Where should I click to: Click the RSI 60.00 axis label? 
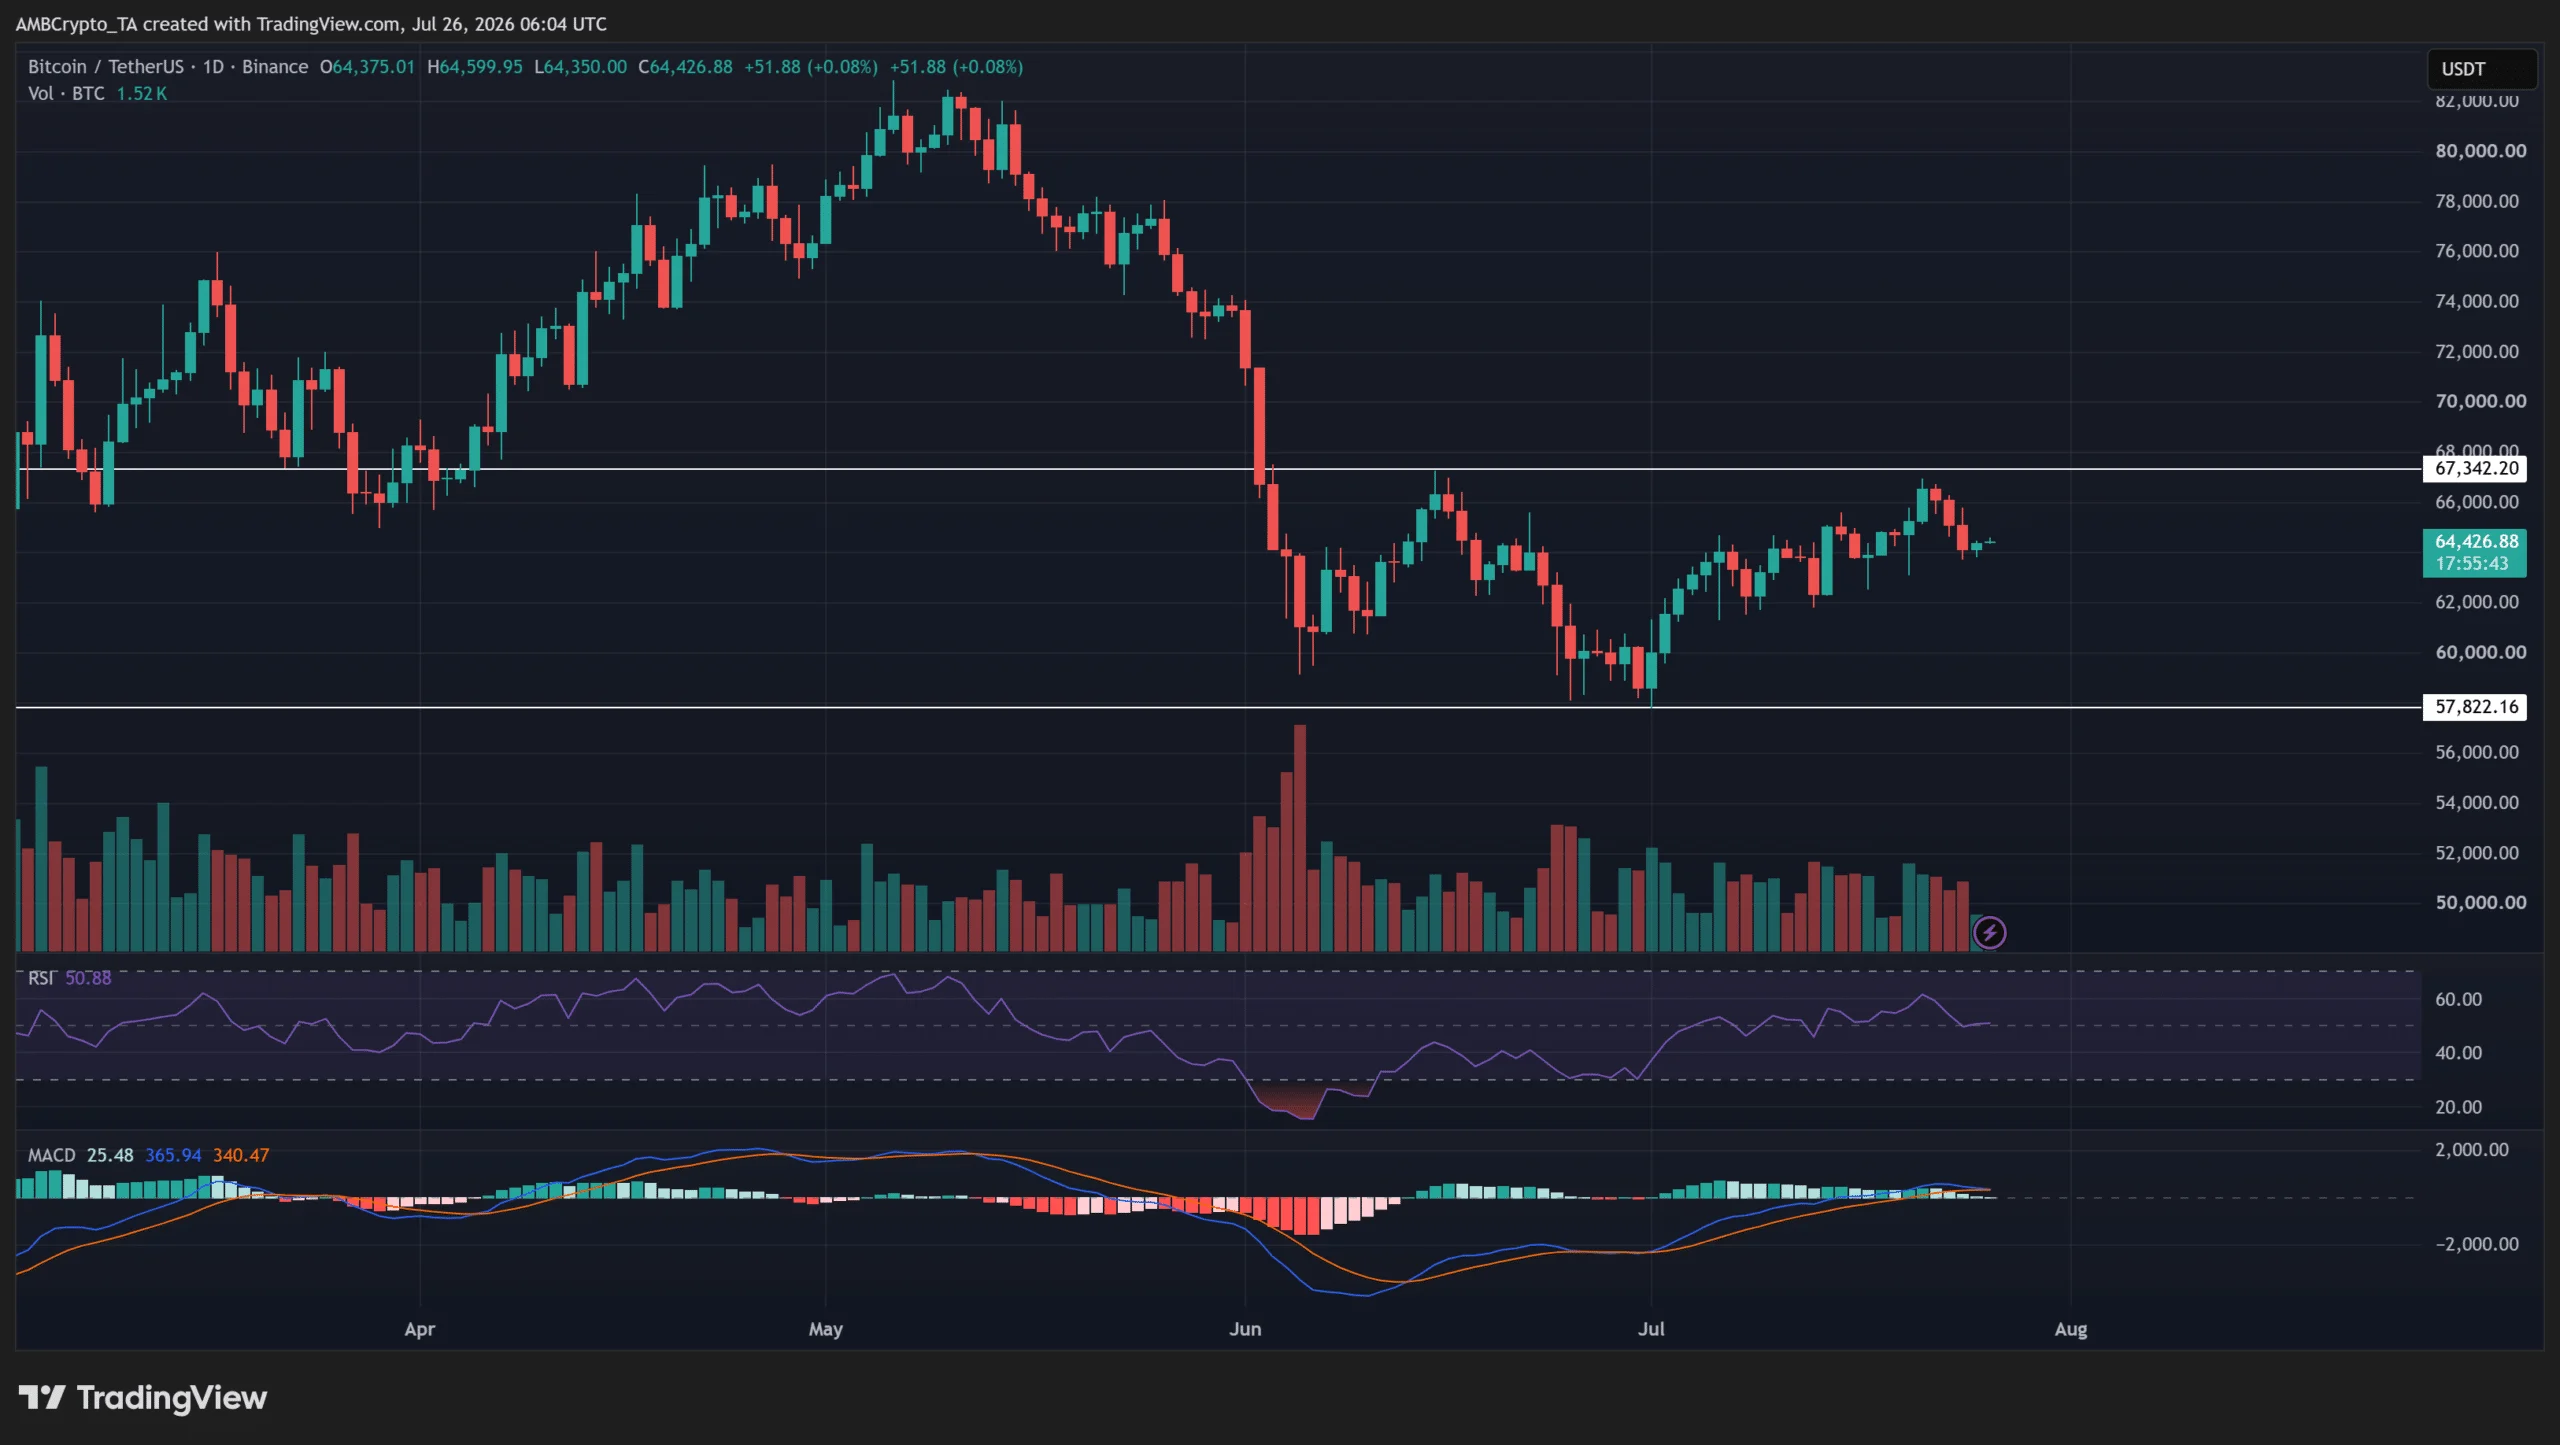pyautogui.click(x=2458, y=999)
